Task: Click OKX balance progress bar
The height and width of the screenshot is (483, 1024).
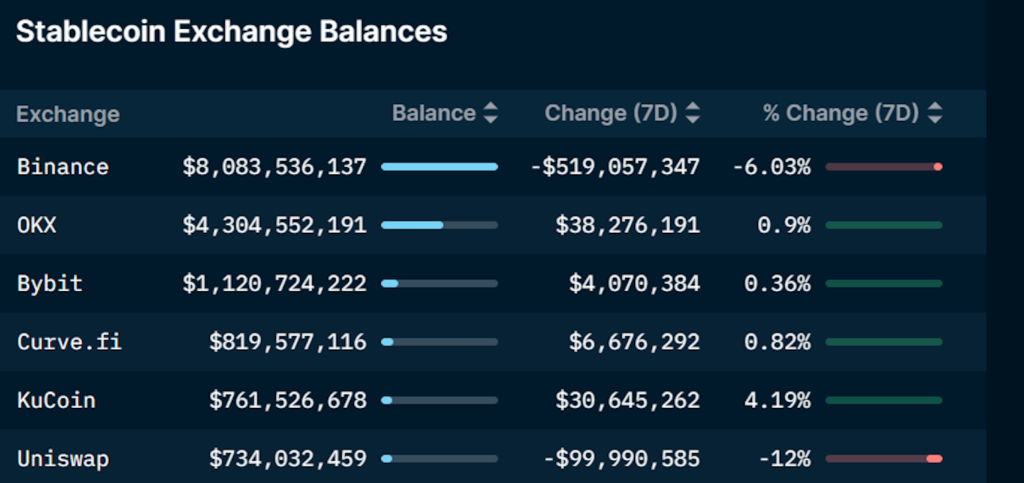Action: click(439, 225)
